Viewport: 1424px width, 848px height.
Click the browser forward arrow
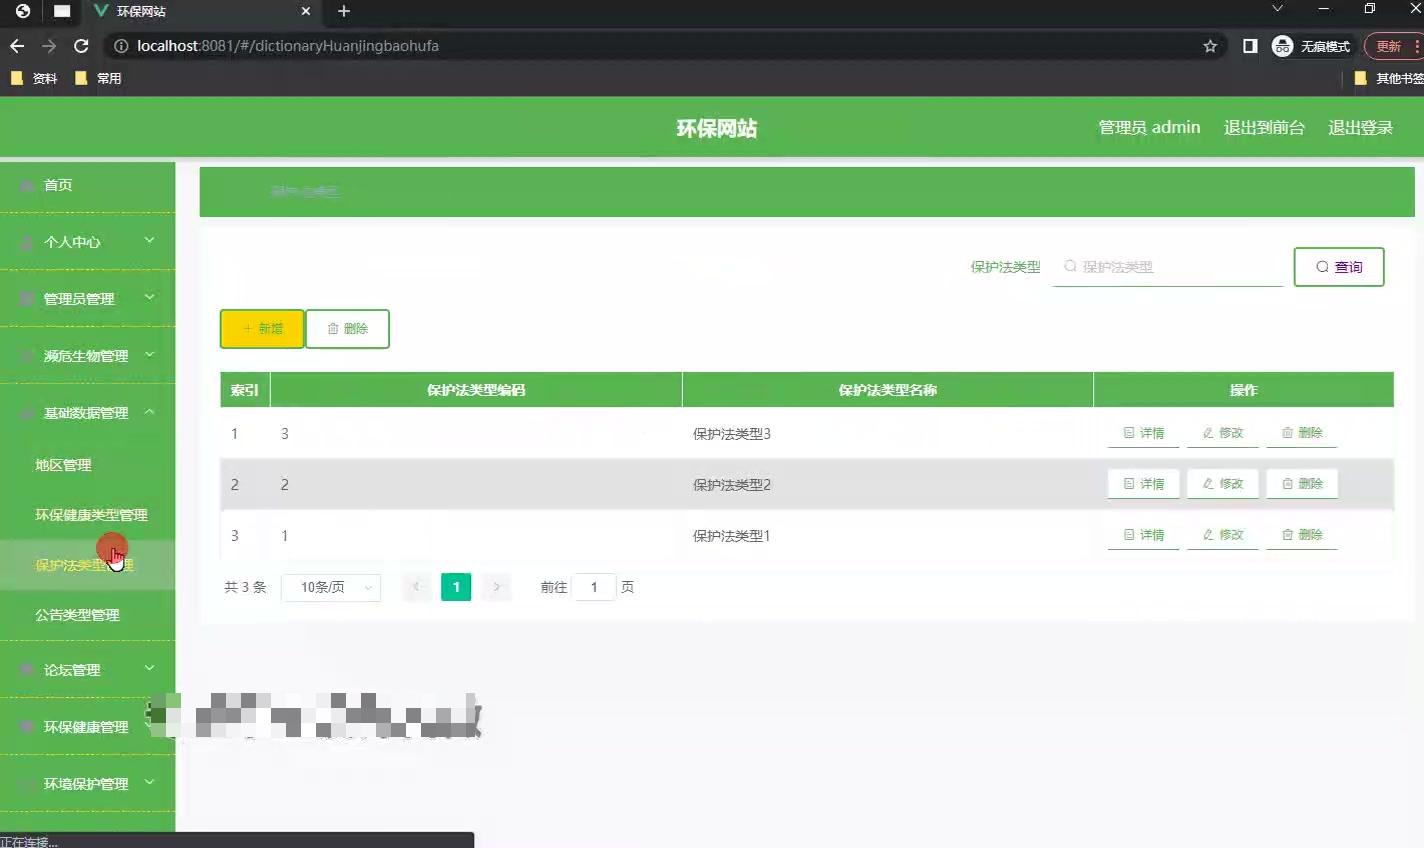coord(49,46)
